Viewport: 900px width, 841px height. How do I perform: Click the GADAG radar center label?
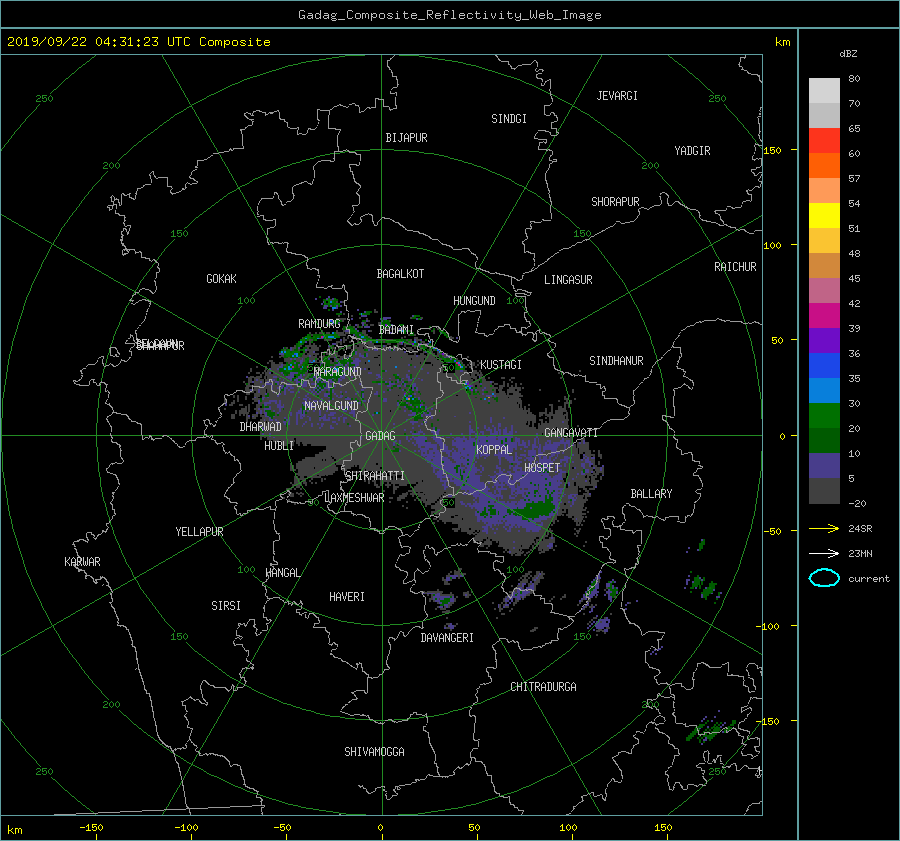[380, 436]
